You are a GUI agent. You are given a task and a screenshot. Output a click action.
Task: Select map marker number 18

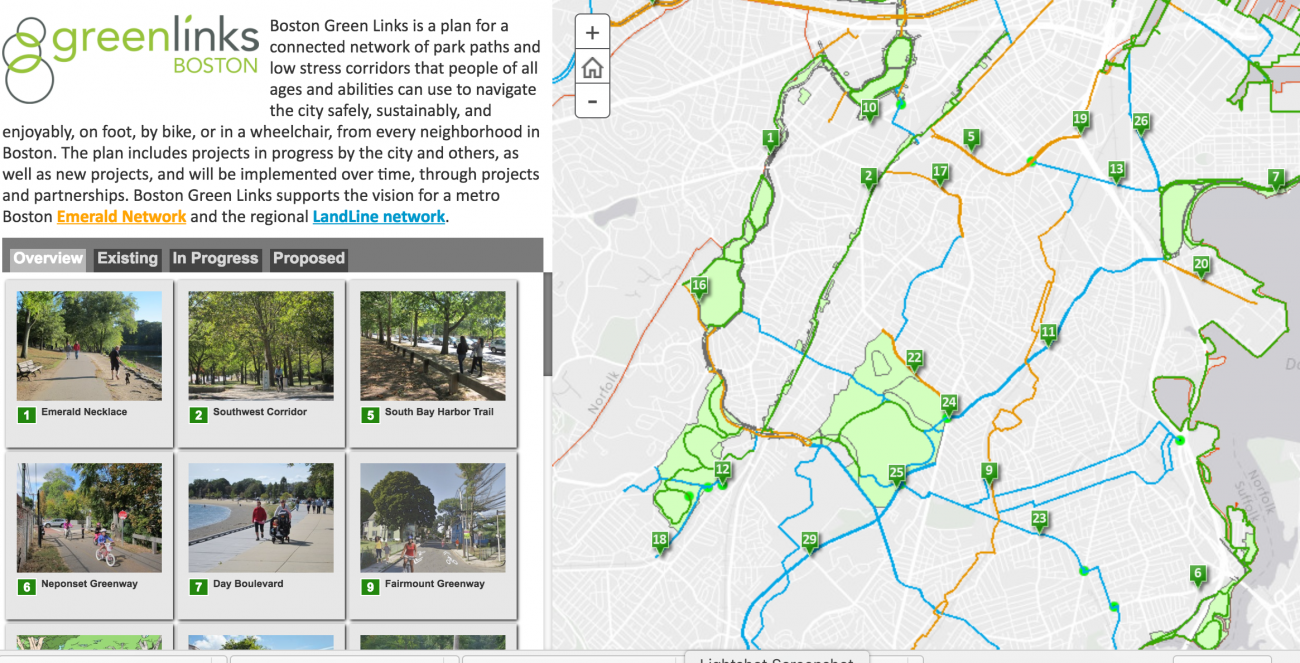(660, 543)
